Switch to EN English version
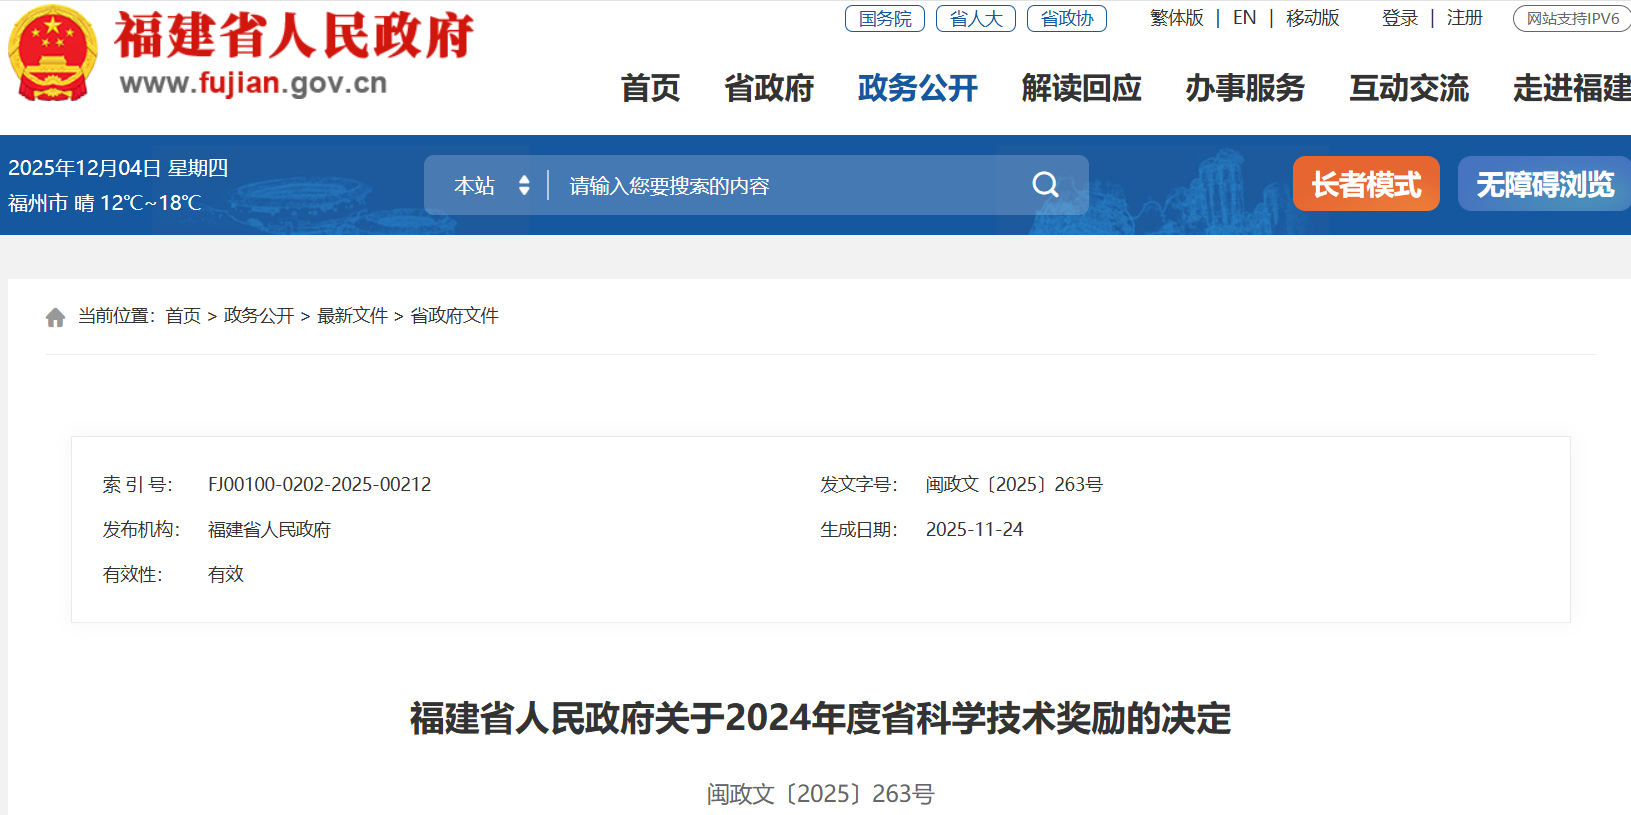This screenshot has height=815, width=1631. point(1244,18)
